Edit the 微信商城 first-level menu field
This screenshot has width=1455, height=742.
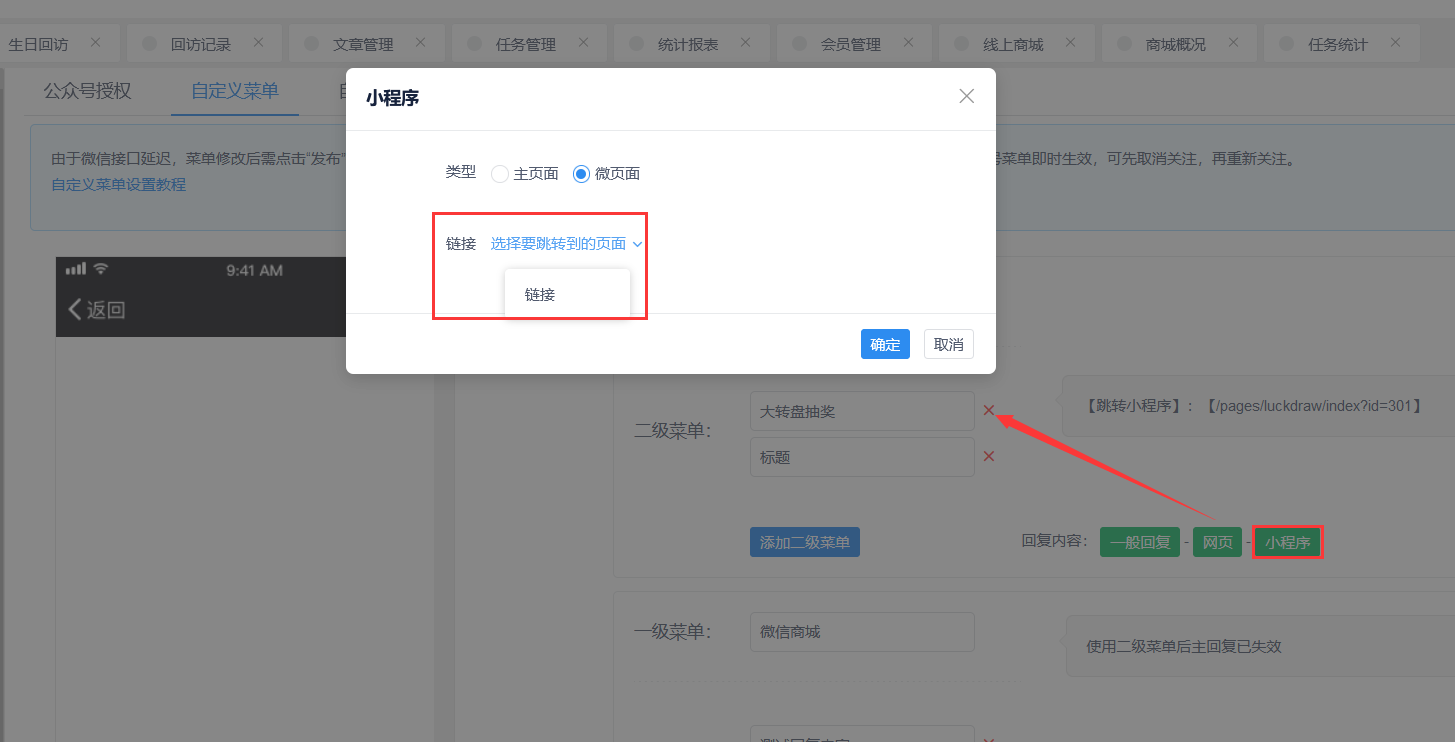click(862, 632)
